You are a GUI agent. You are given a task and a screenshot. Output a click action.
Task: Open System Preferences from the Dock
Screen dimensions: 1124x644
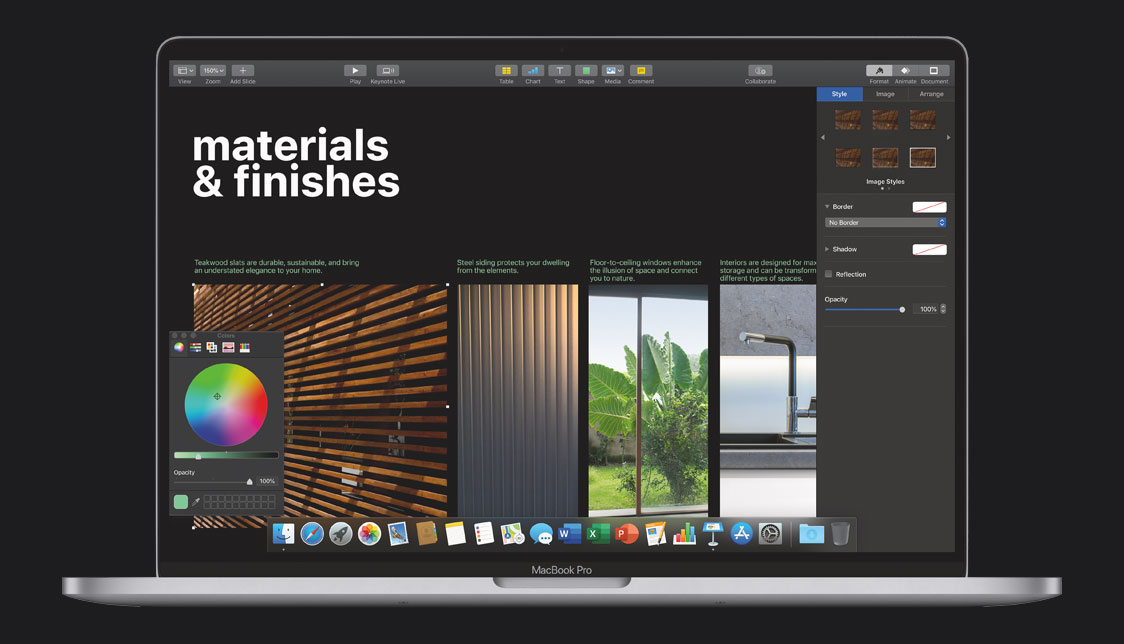770,534
